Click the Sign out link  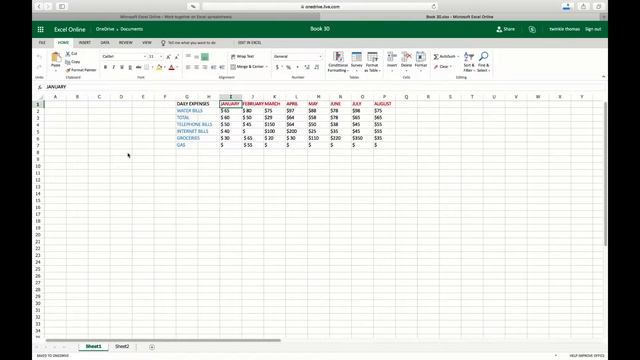(593, 29)
